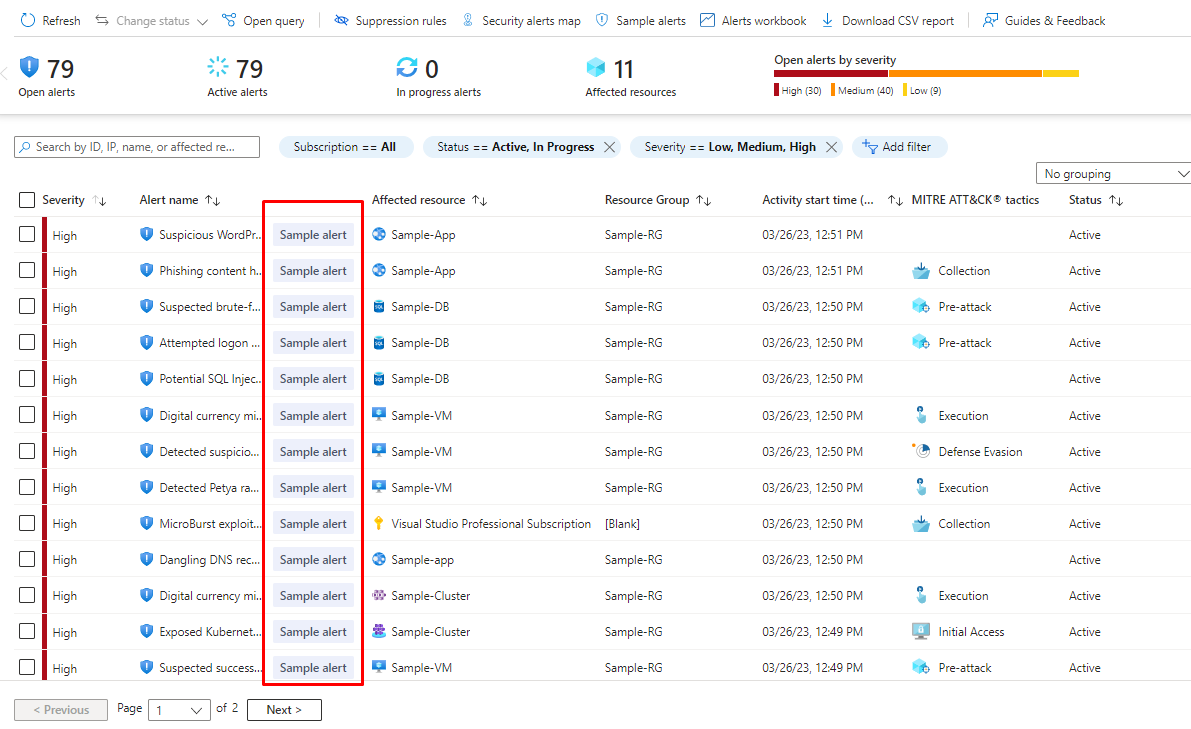The image size is (1191, 729).
Task: Open the page number dropdown
Action: click(179, 710)
